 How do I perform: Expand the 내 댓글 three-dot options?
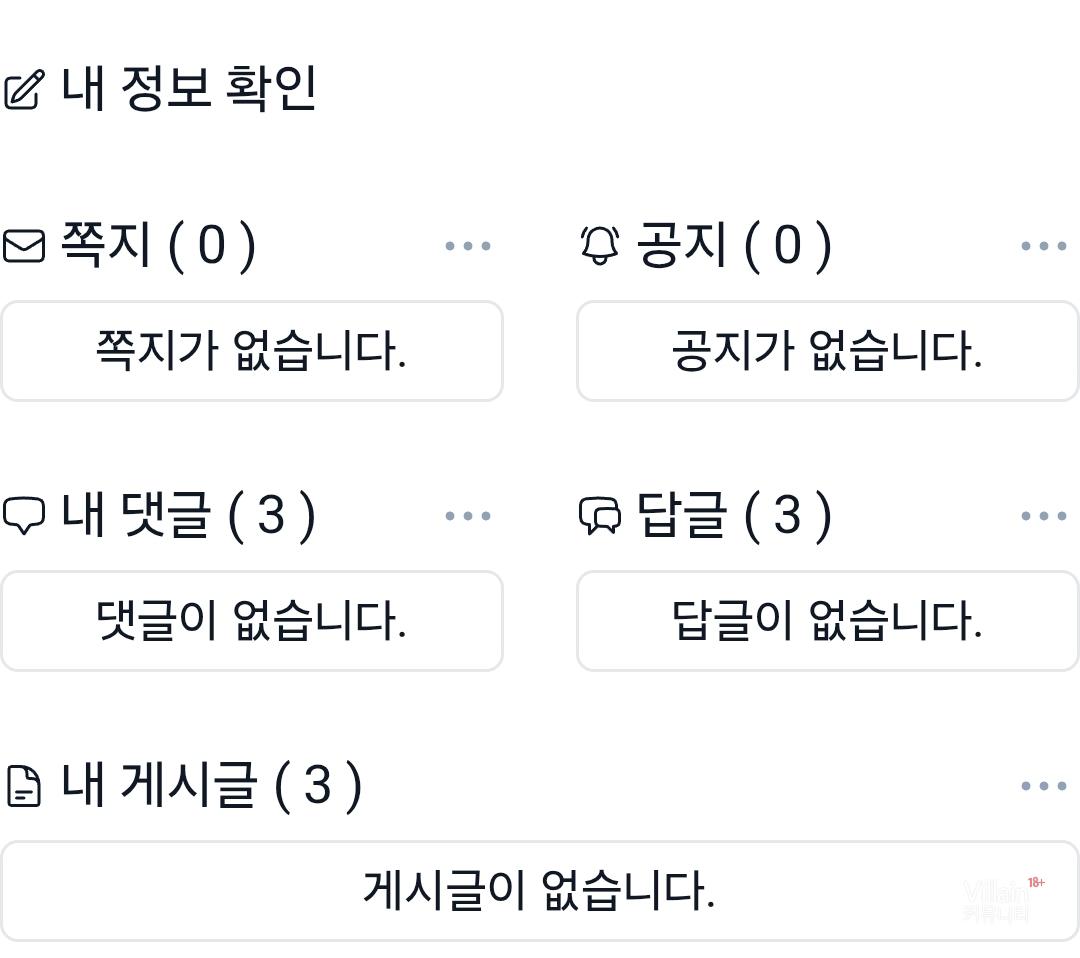pos(468,516)
